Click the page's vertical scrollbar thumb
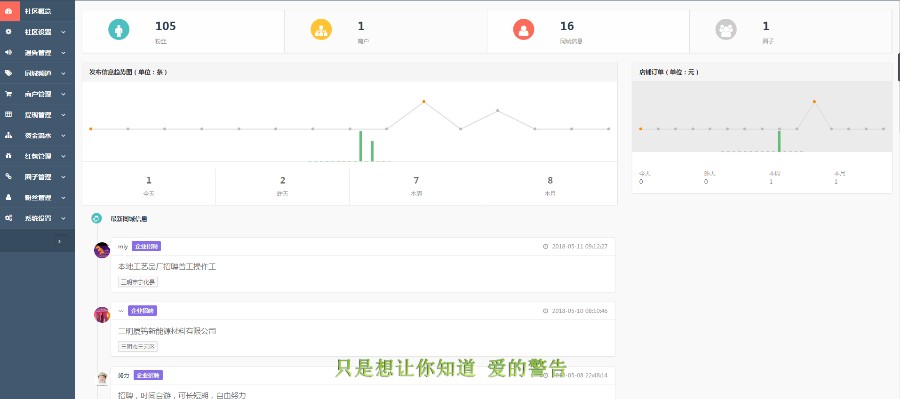The image size is (900, 399). pos(898,68)
